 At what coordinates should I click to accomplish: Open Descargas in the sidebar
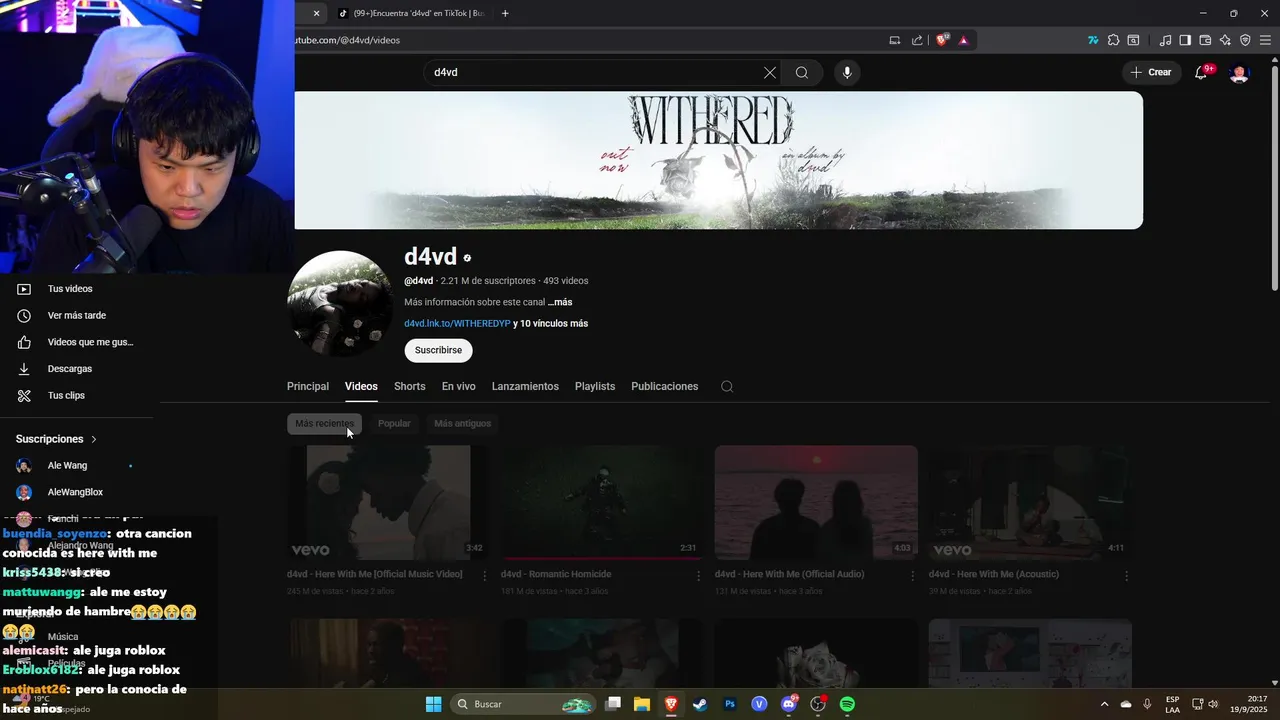[76, 369]
